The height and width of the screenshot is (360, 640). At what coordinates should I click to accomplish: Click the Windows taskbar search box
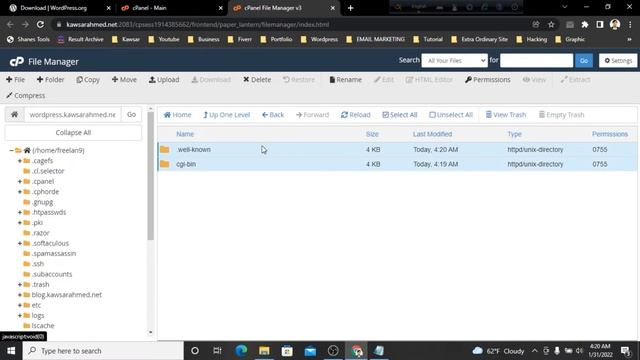coord(103,351)
